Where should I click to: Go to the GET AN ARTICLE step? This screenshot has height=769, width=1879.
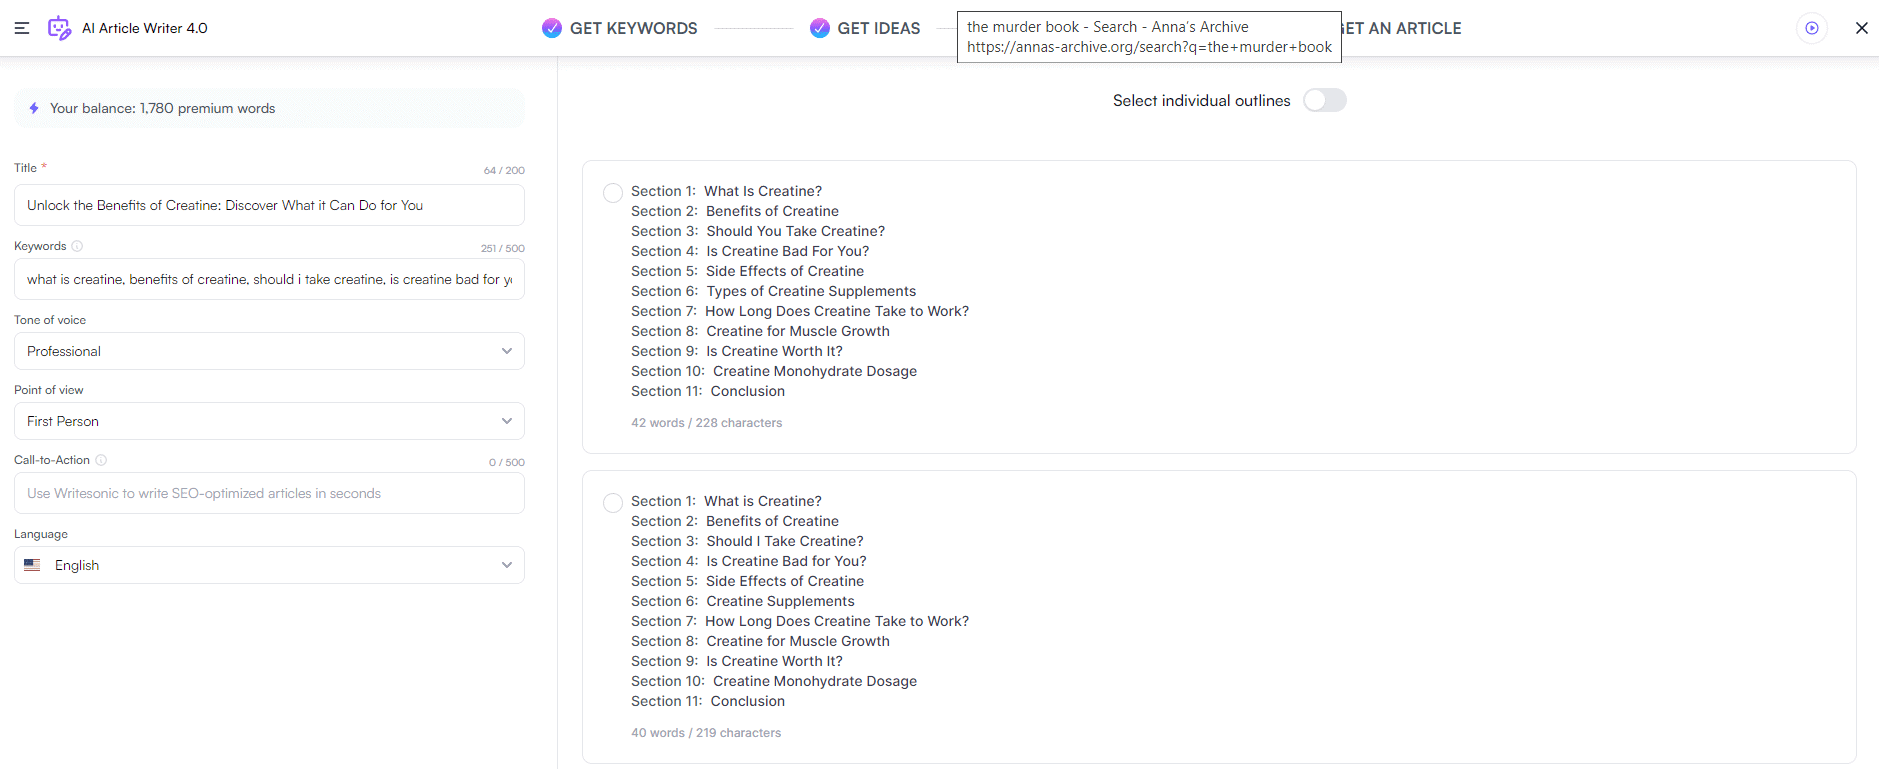pos(1402,28)
